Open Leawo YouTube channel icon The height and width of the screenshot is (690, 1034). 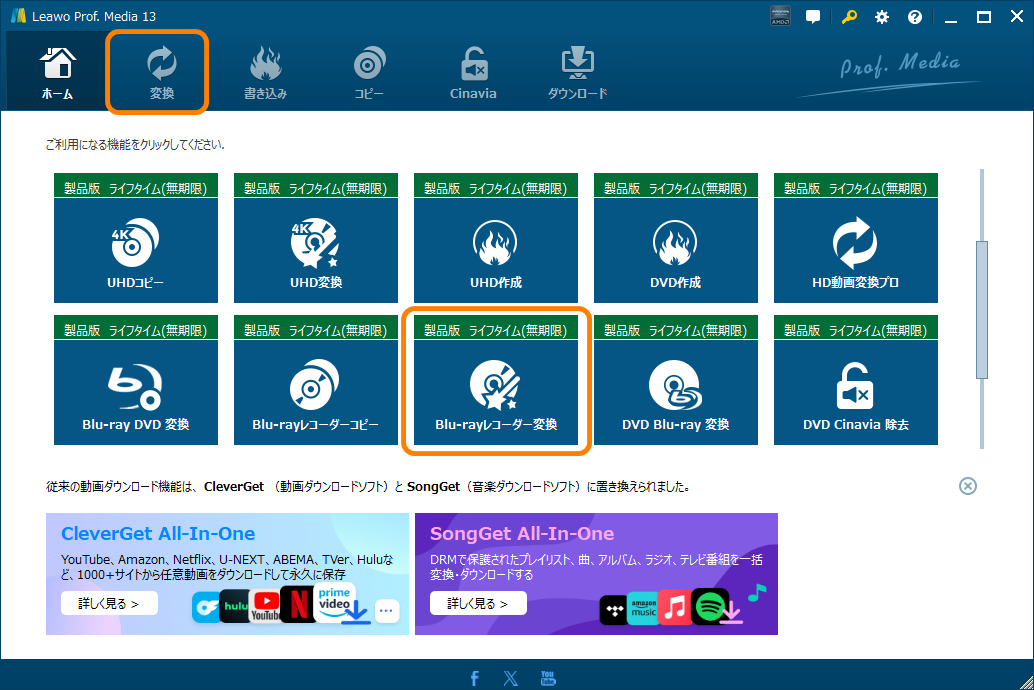(x=548, y=678)
